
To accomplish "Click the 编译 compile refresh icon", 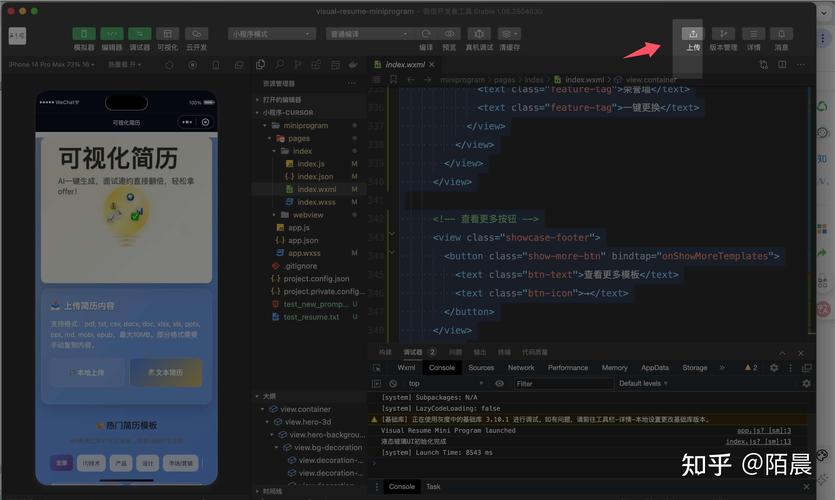I will [x=425, y=34].
